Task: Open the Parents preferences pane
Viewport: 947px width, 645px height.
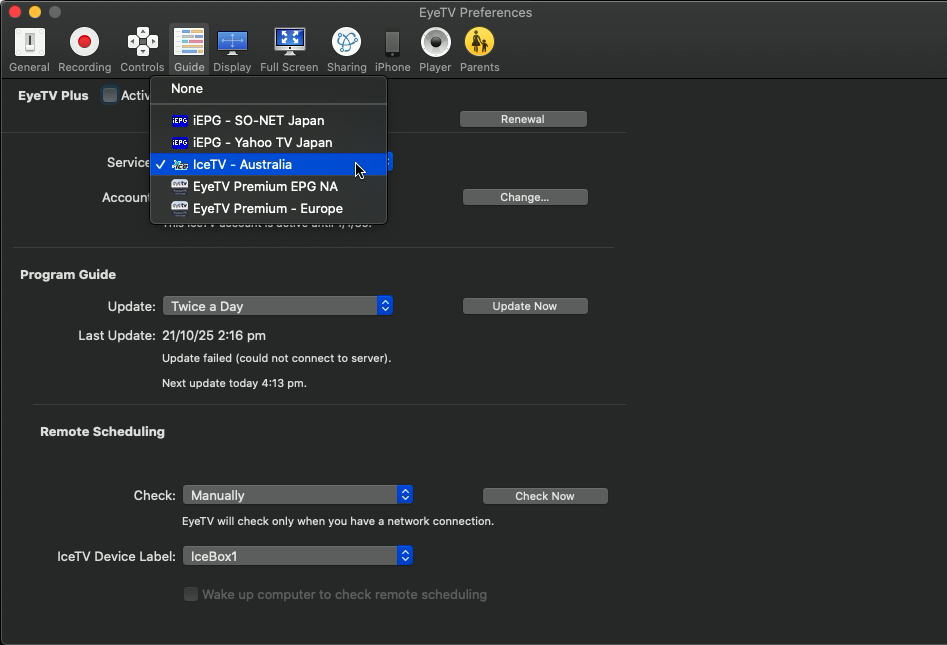Action: click(480, 50)
